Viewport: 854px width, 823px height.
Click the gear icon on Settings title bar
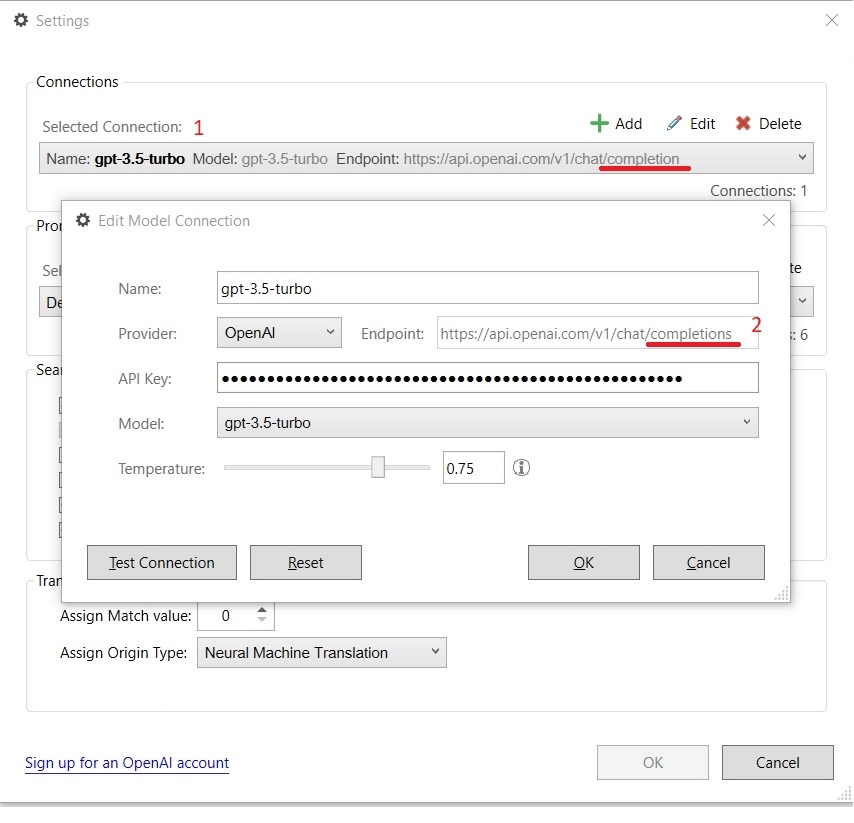pos(21,19)
